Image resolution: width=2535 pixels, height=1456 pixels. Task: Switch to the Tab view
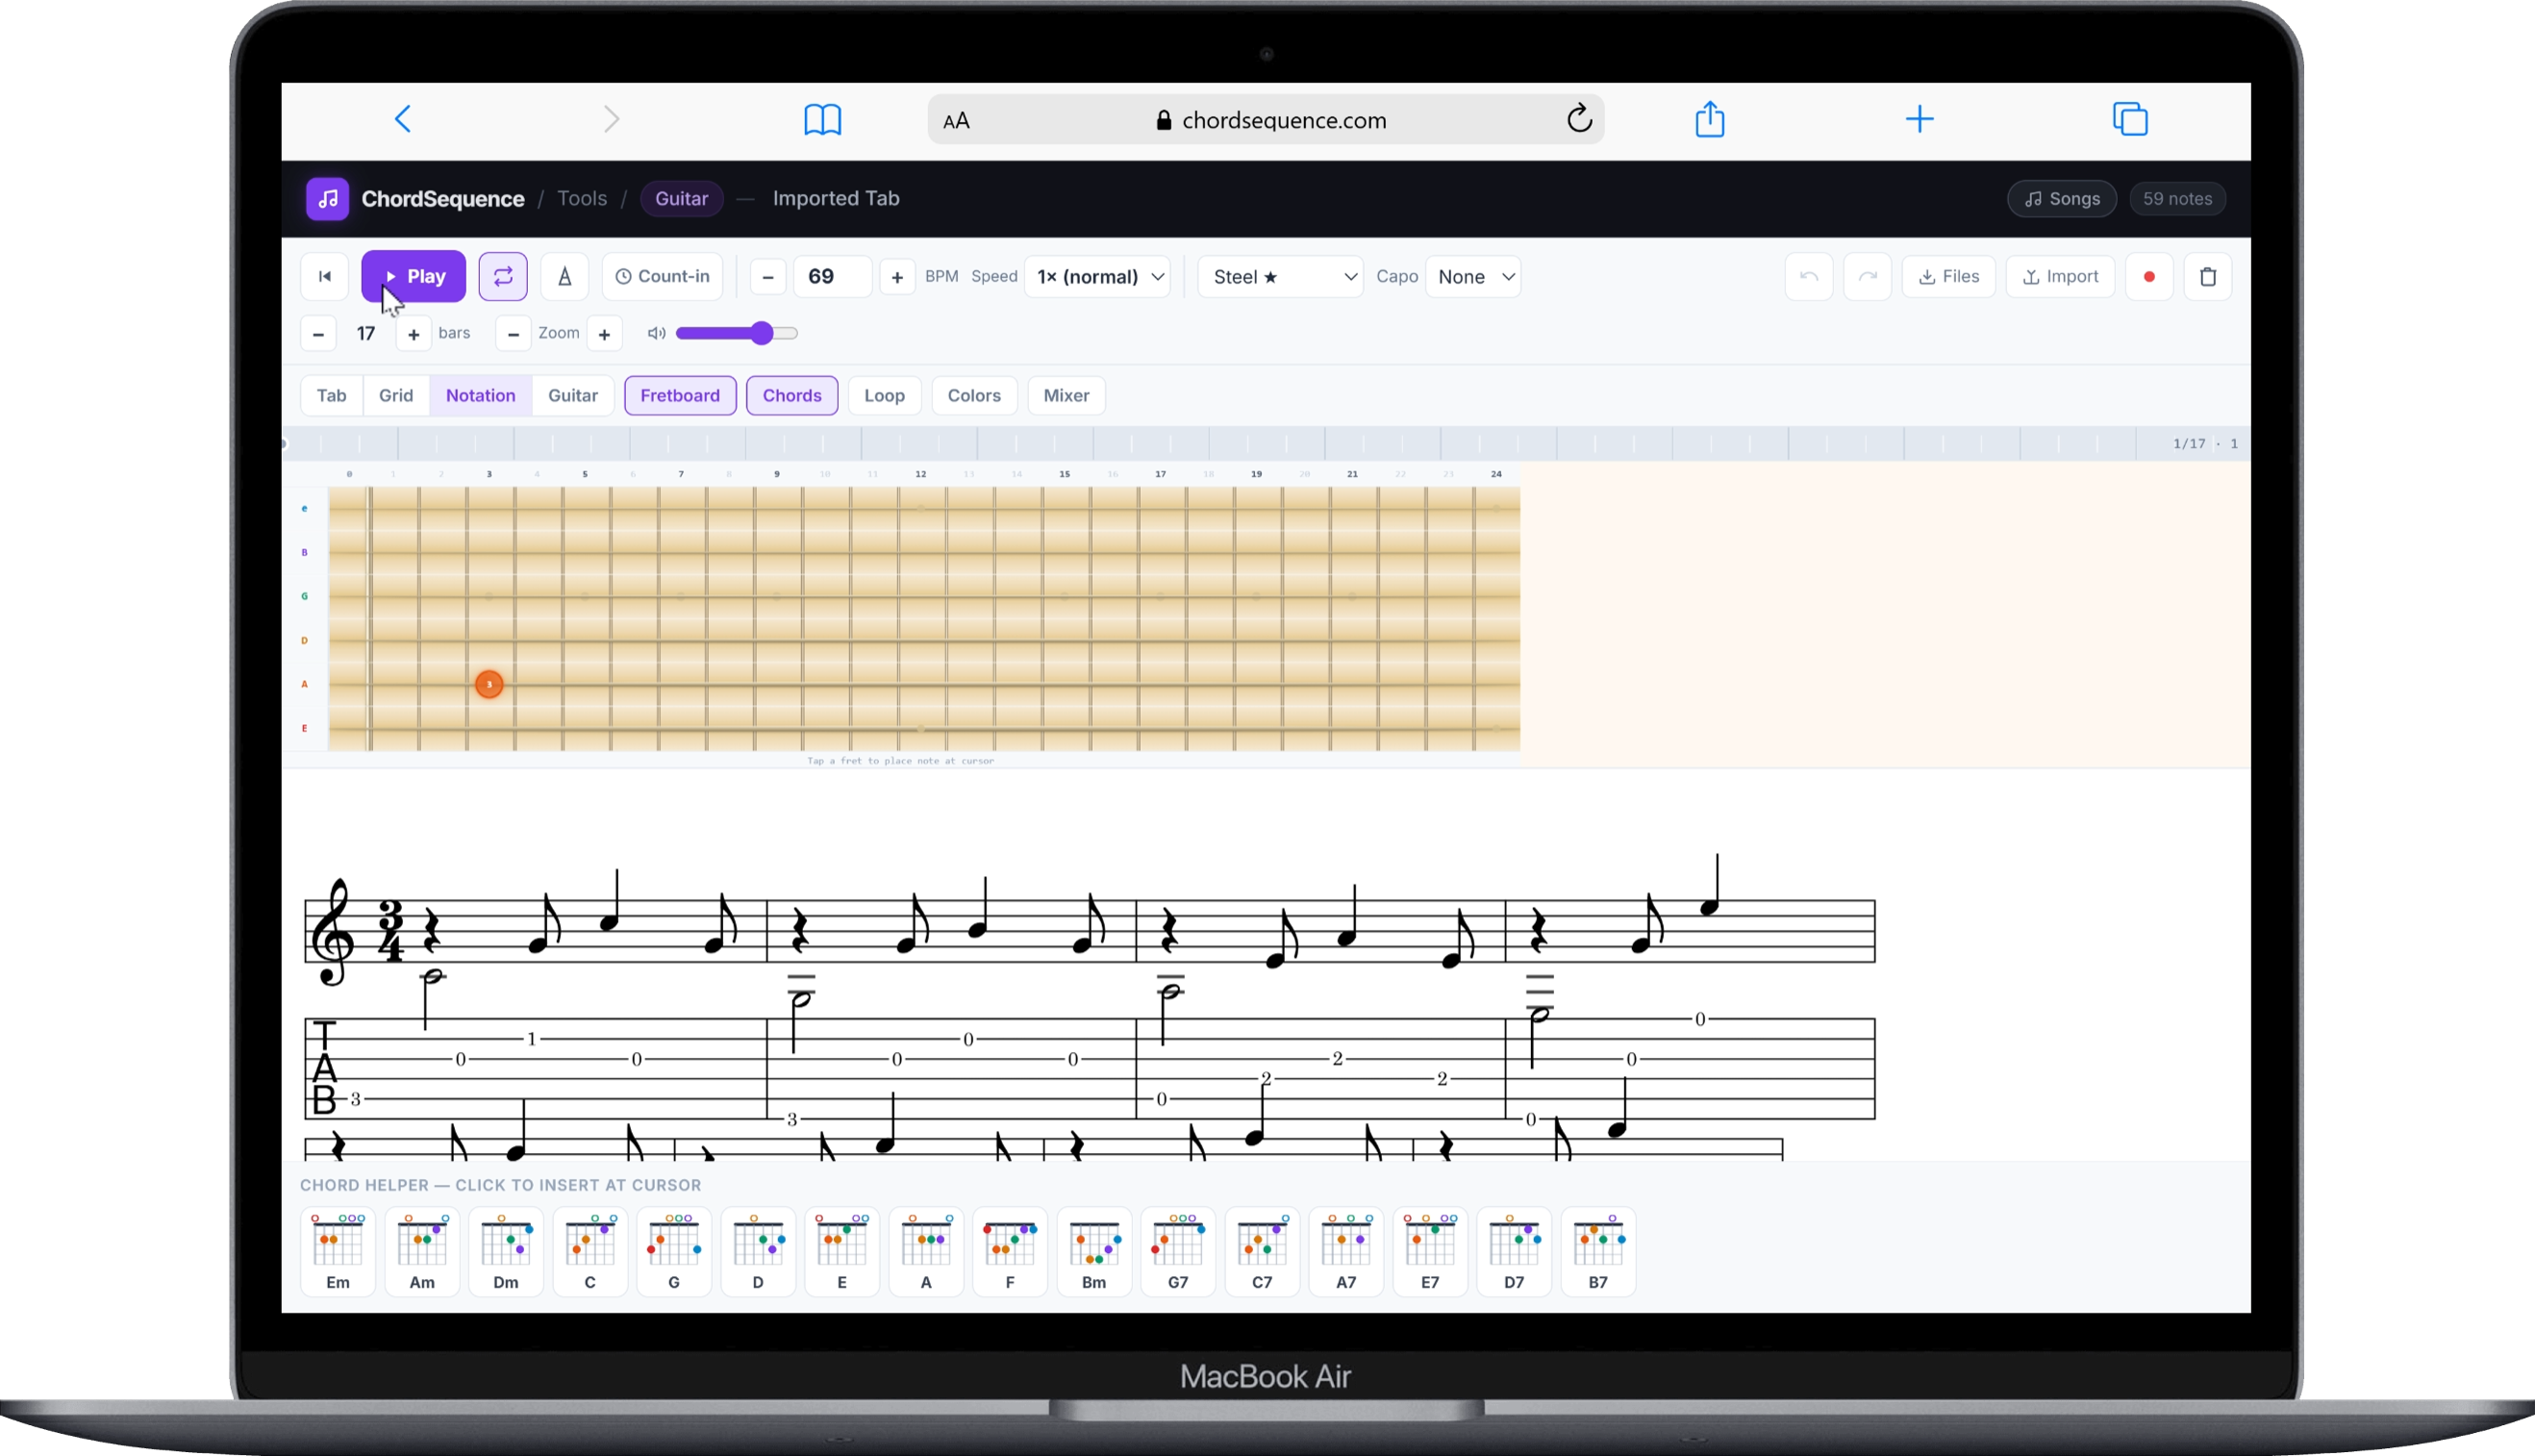click(331, 395)
